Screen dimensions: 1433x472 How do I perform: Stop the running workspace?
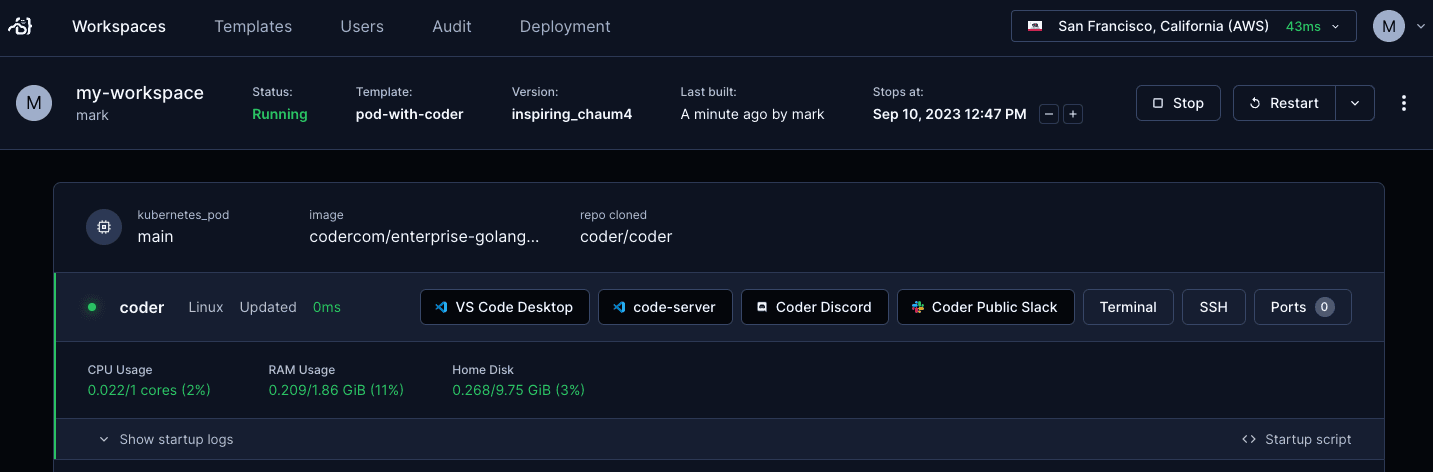(1179, 103)
